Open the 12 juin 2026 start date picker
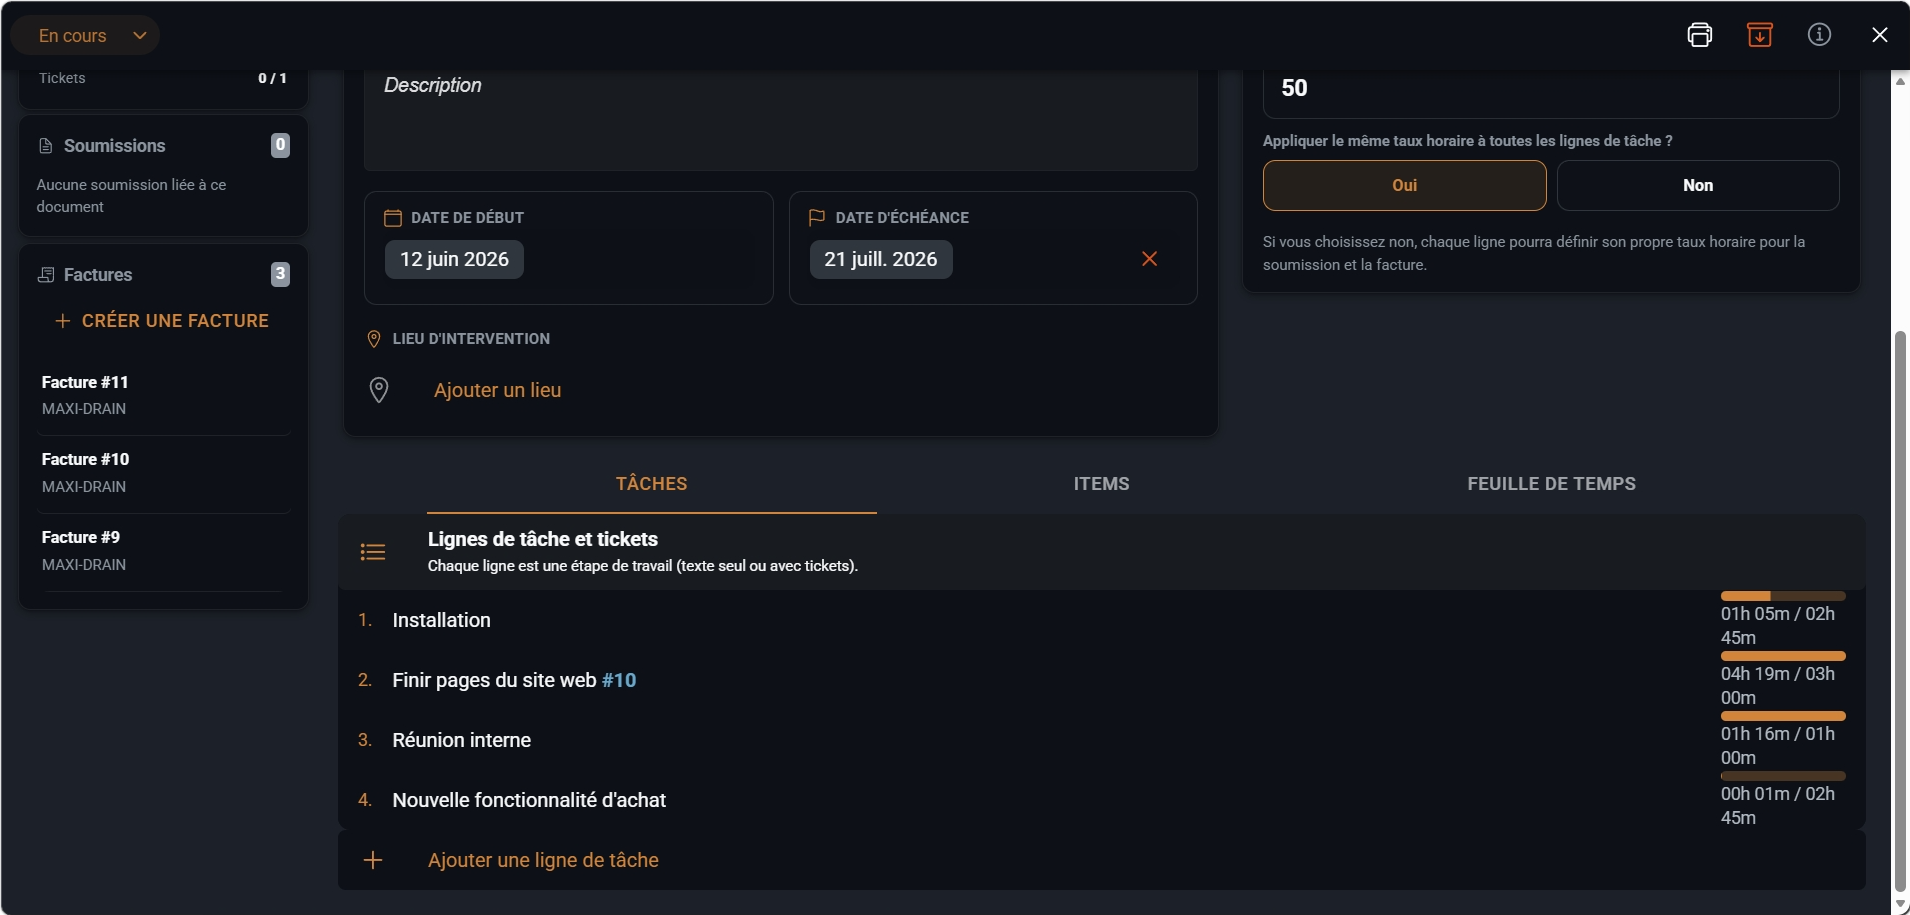Viewport: 1910px width, 915px height. [454, 259]
